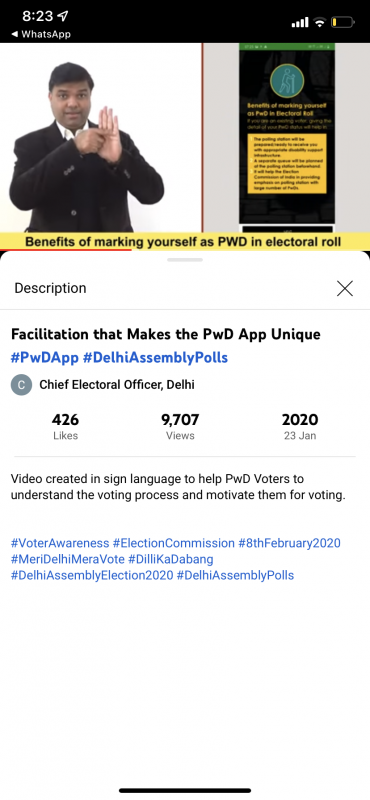Open the #DilliKaDabang hashtag
Image resolution: width=370 pixels, height=800 pixels.
pos(171,559)
